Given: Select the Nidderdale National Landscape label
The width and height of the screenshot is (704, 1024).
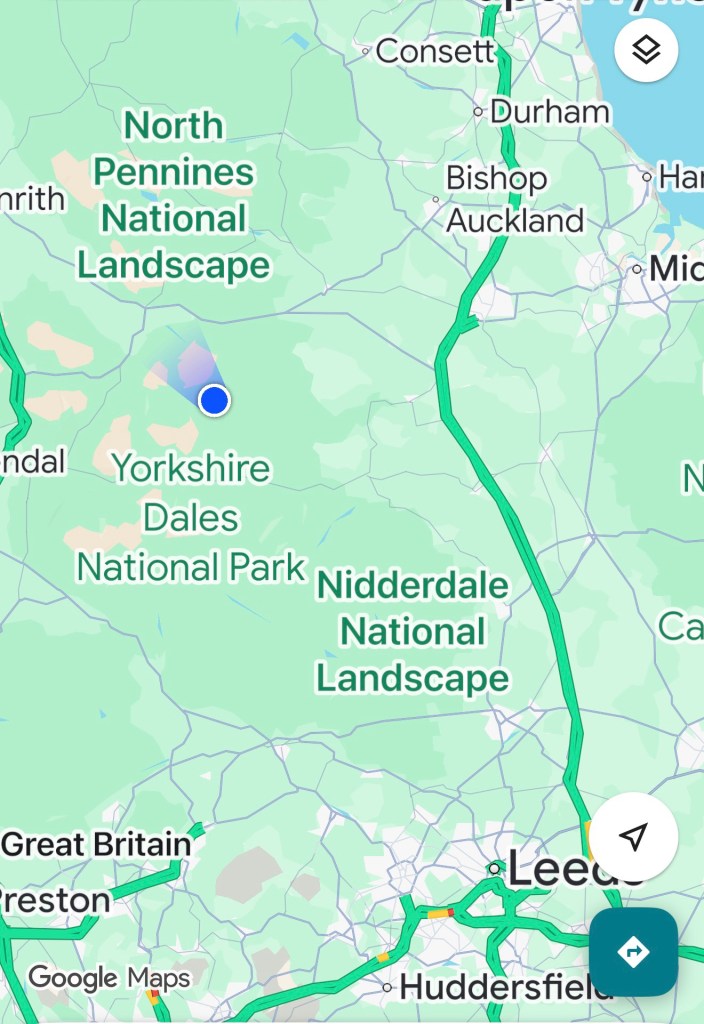Looking at the screenshot, I should pyautogui.click(x=413, y=631).
